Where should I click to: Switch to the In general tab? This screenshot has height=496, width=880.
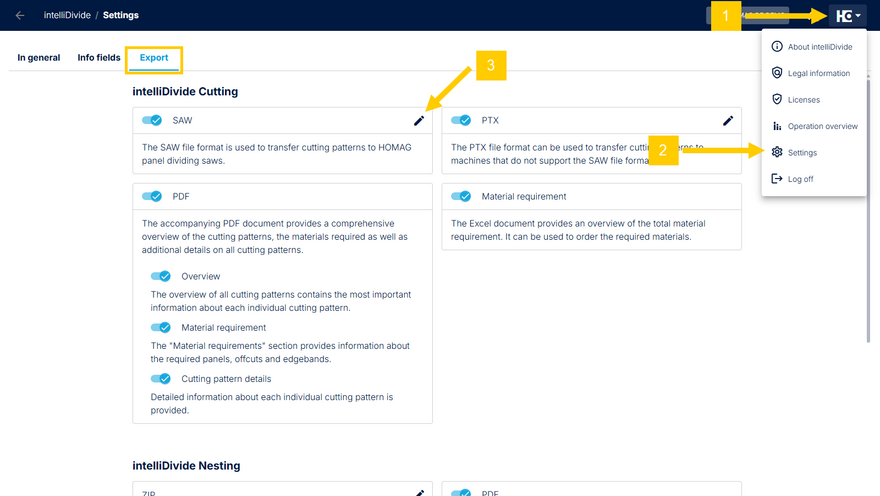tap(39, 58)
